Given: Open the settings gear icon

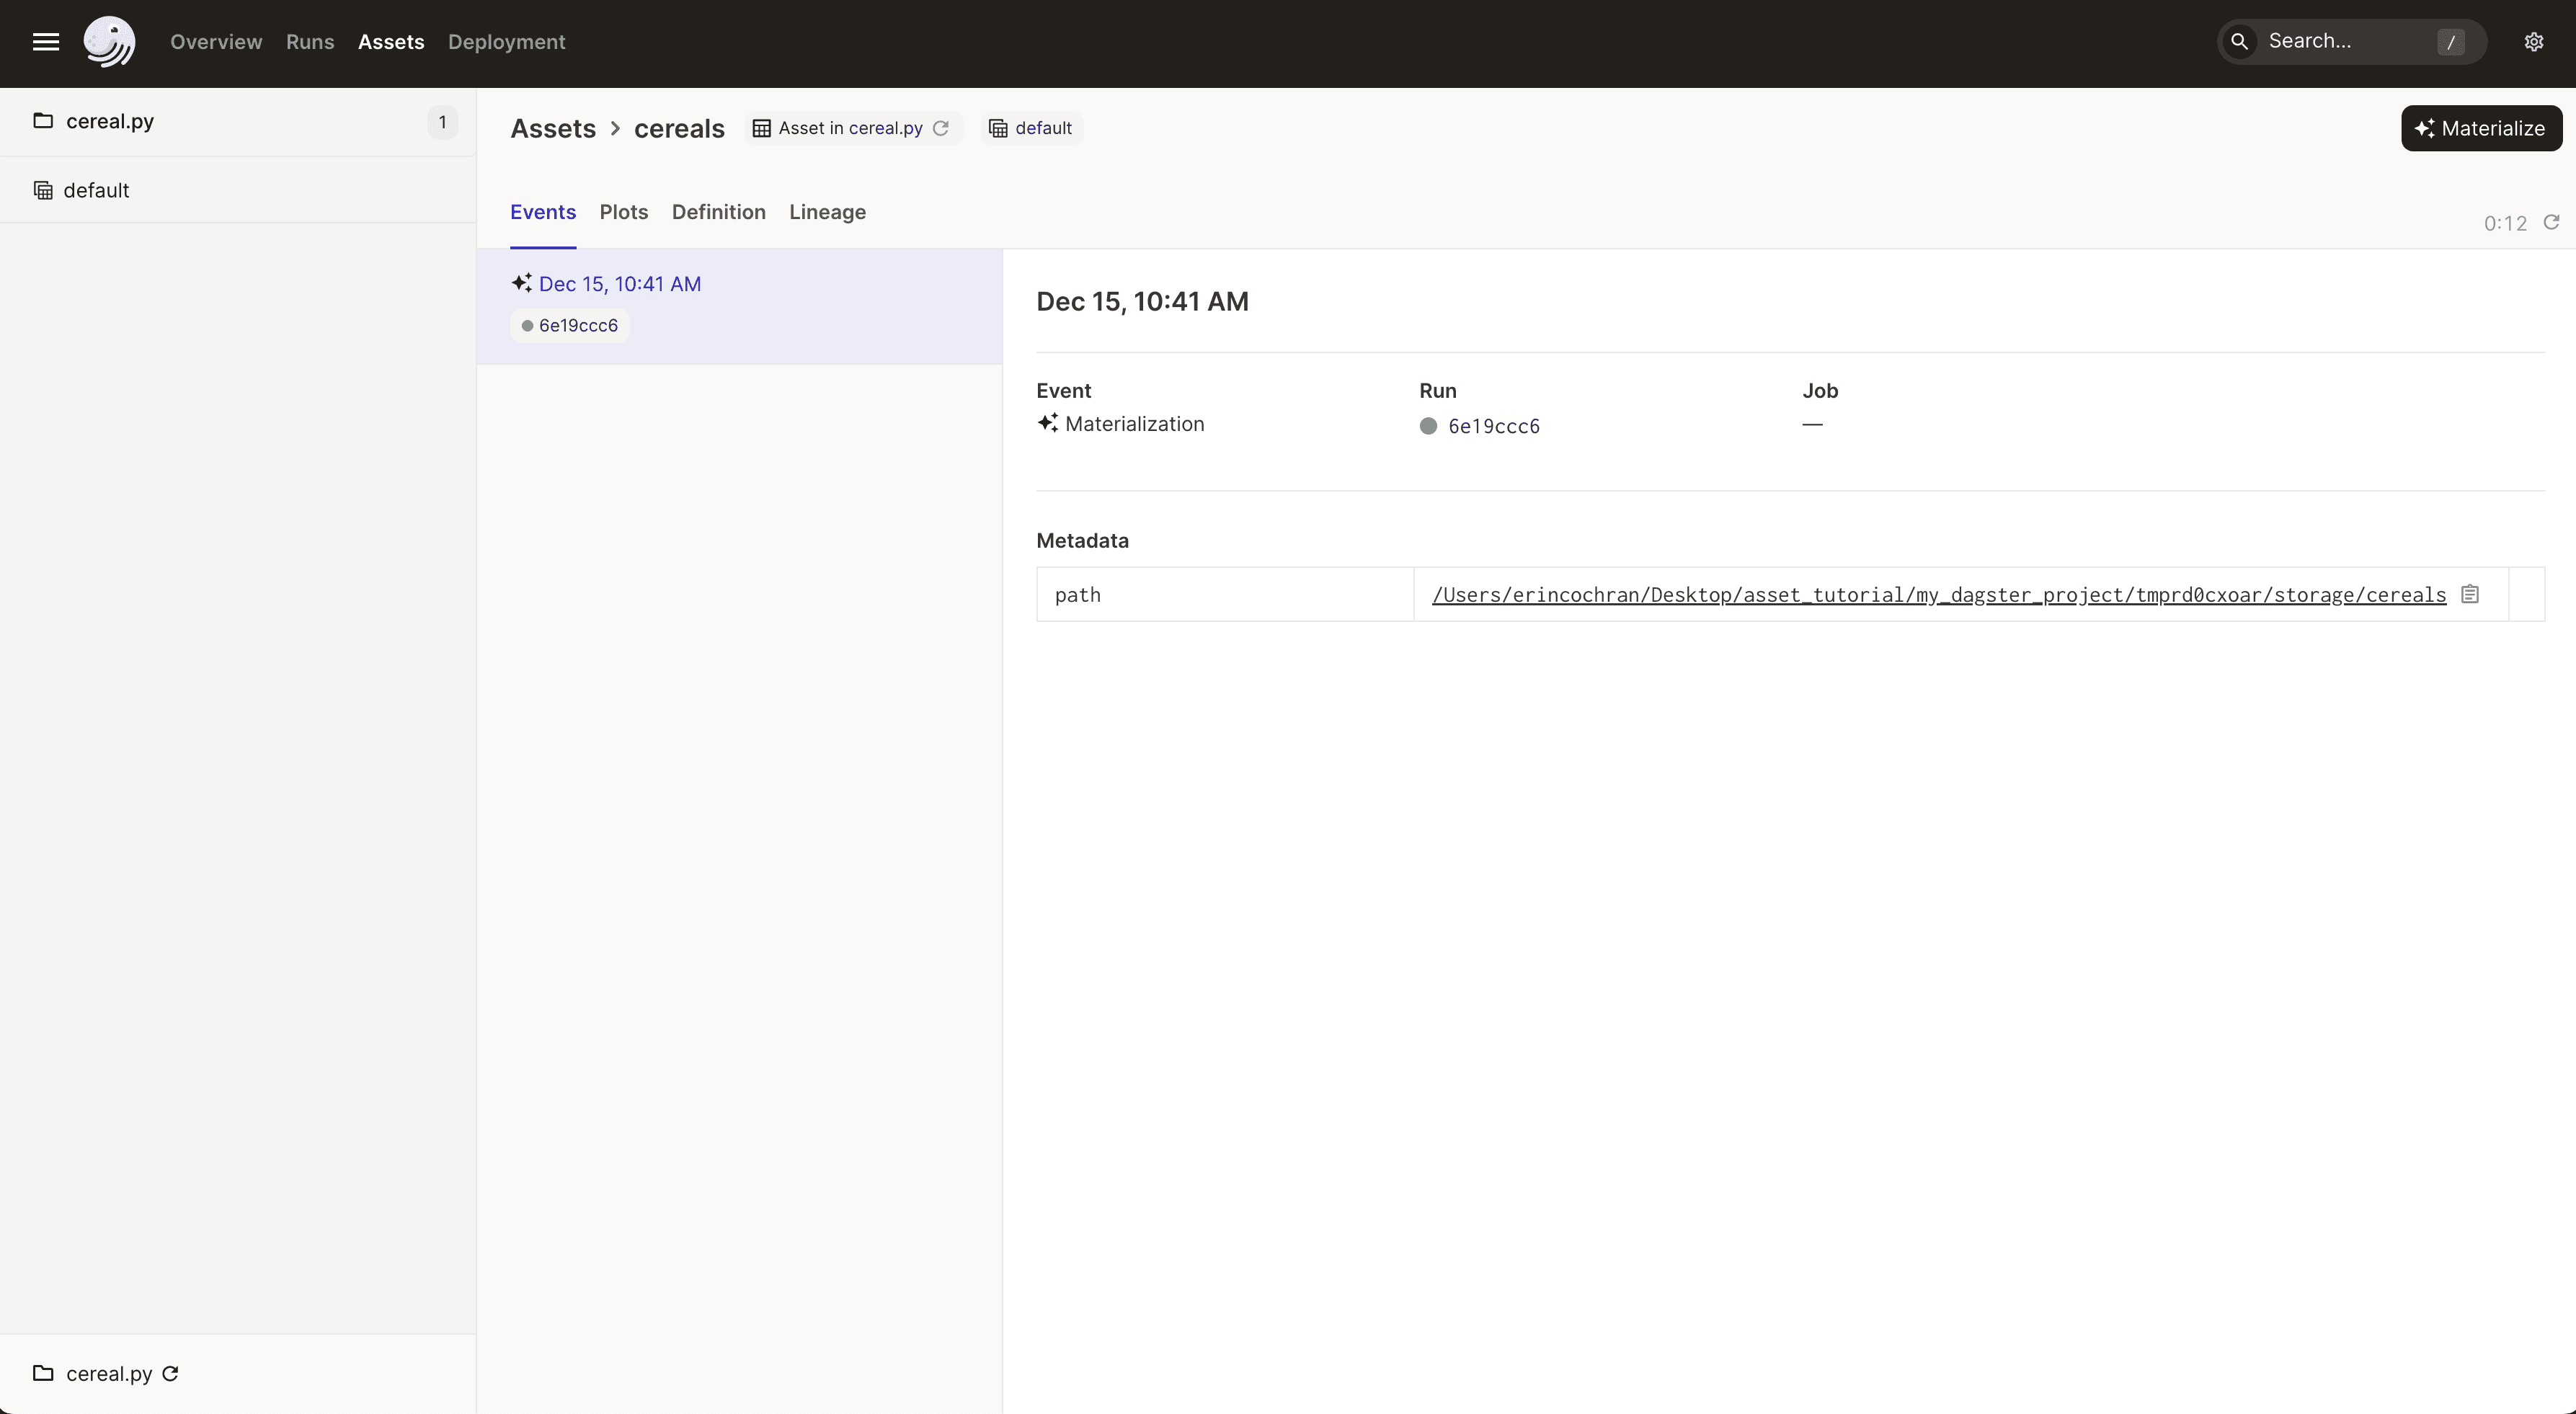Looking at the screenshot, I should (x=2533, y=42).
